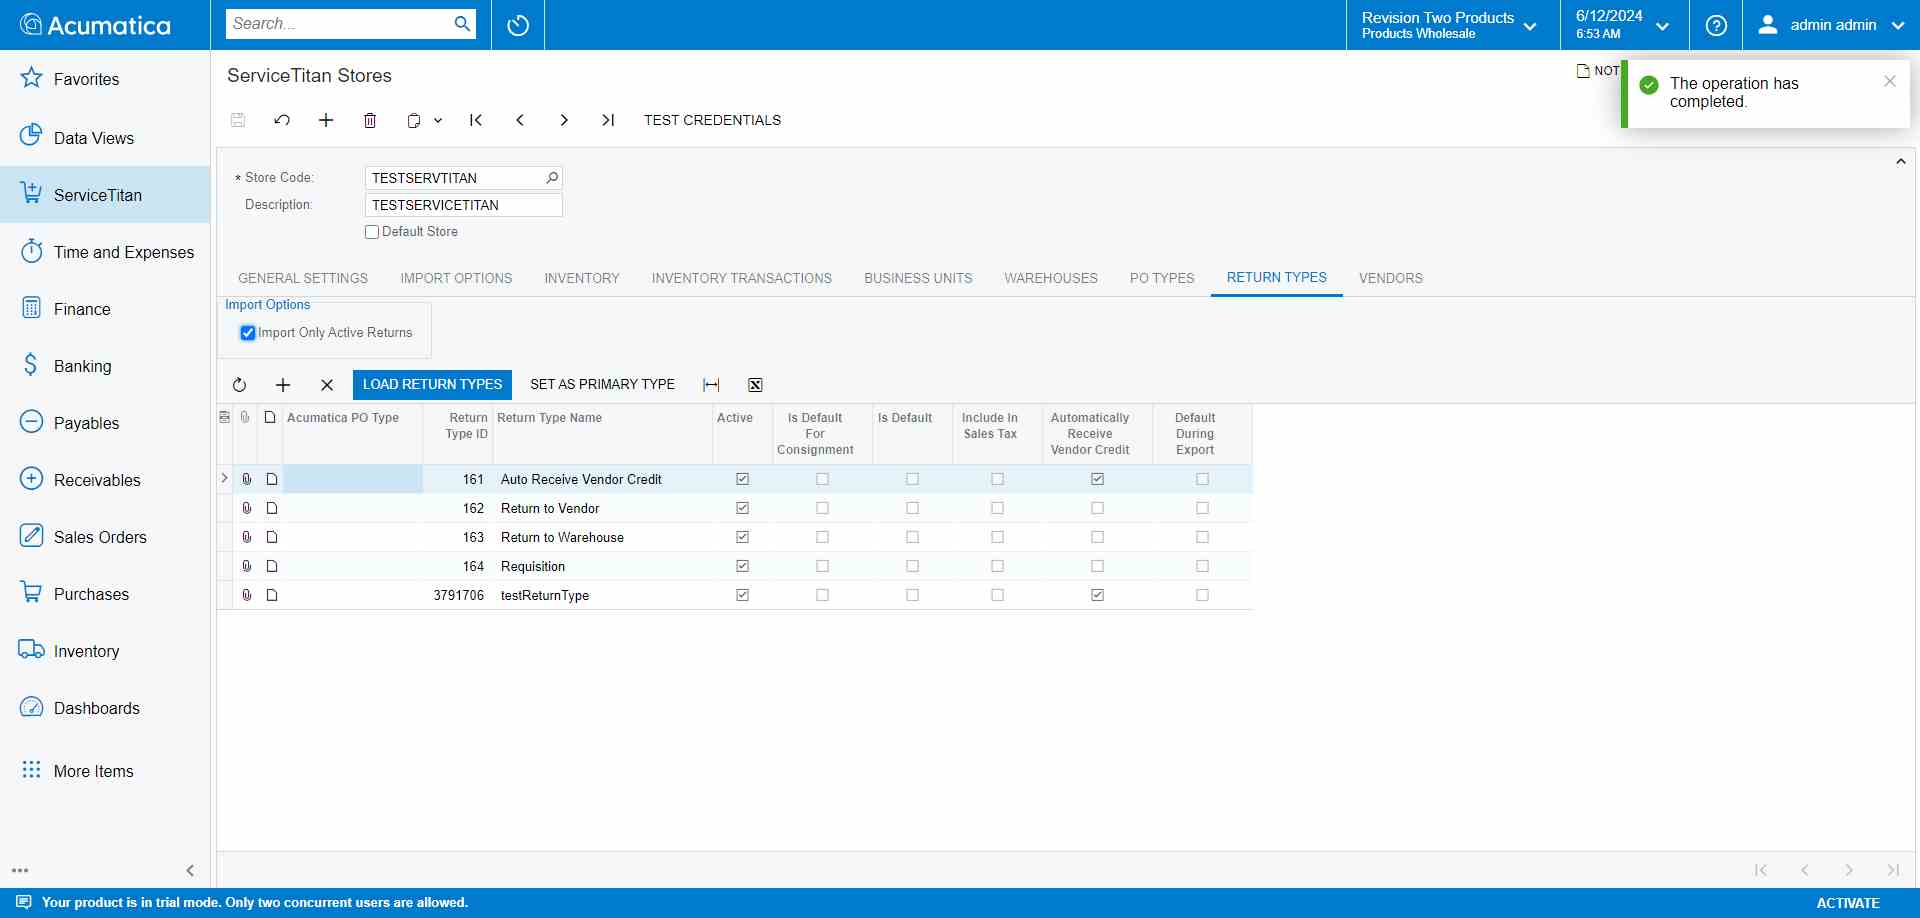Switch to the Import Options tab
This screenshot has width=1920, height=918.
(x=456, y=278)
